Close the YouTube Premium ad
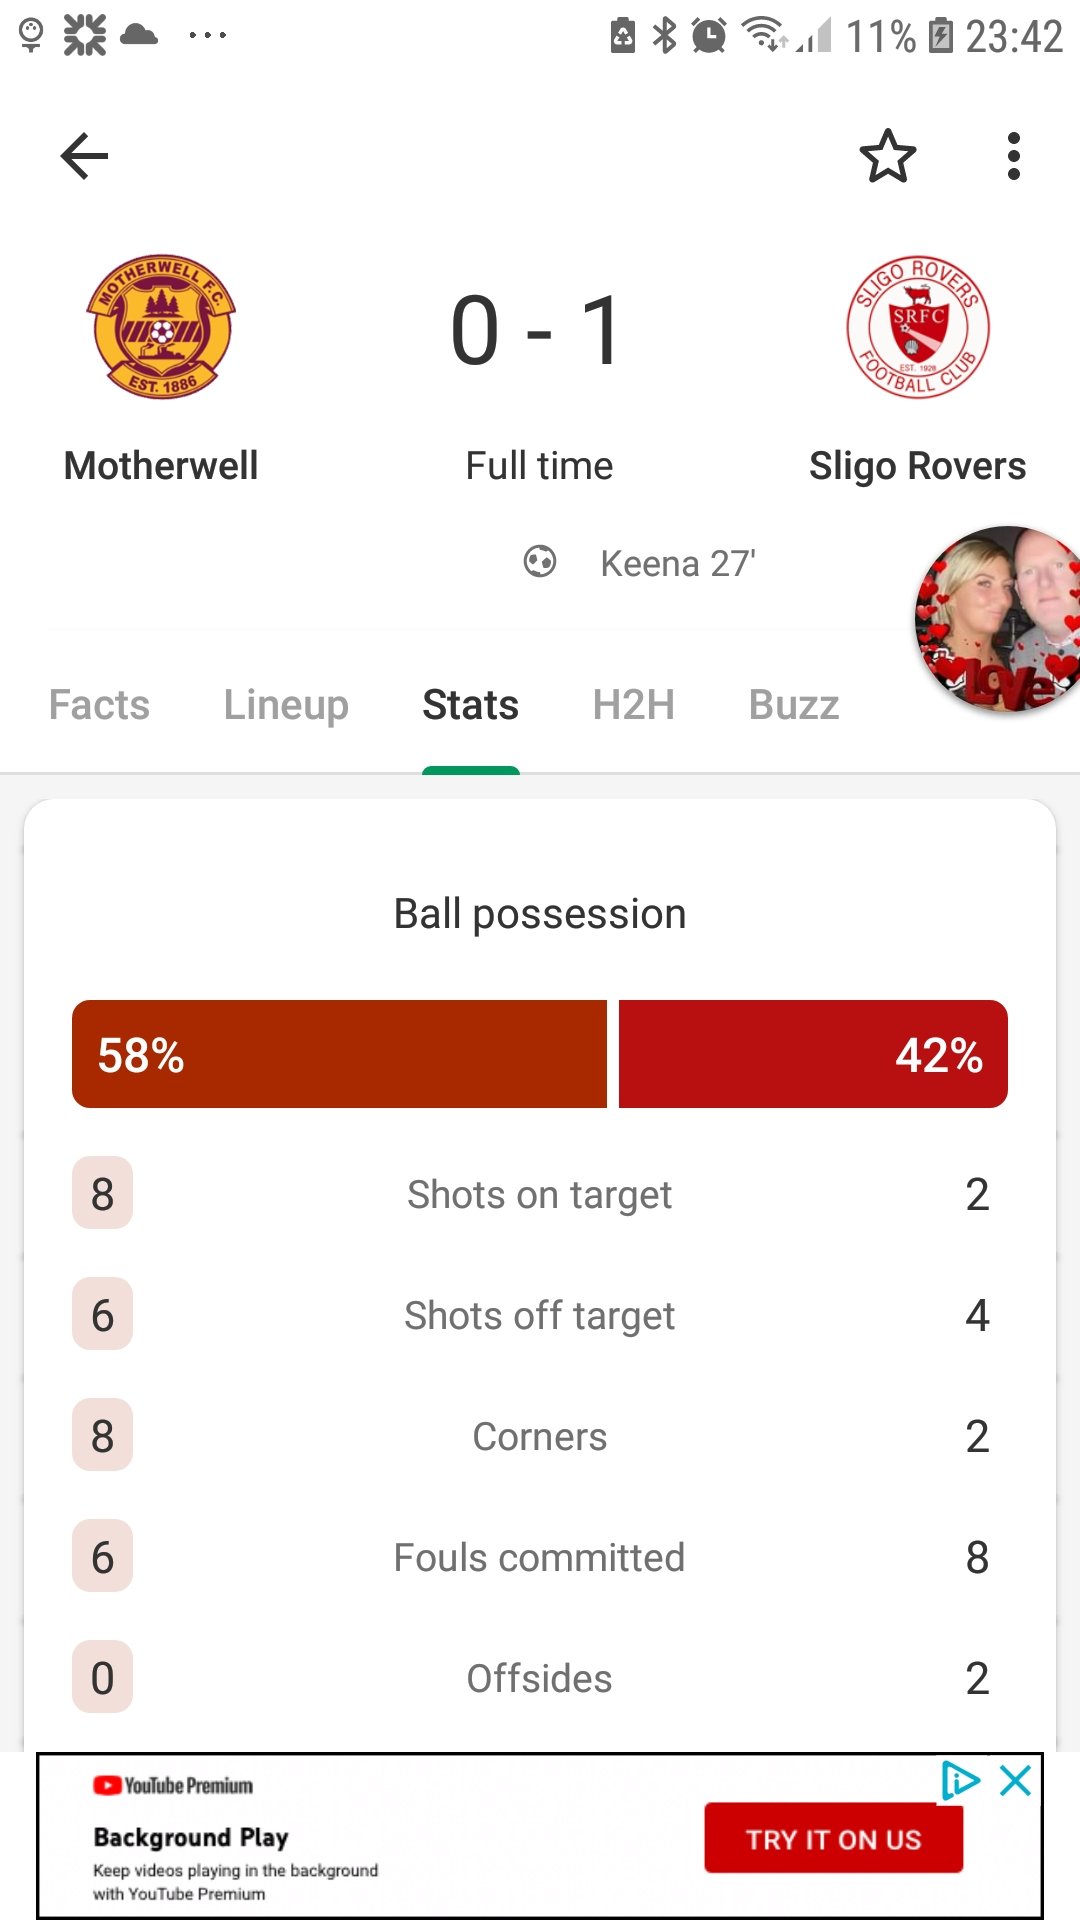Viewport: 1080px width, 1920px height. point(1016,1781)
